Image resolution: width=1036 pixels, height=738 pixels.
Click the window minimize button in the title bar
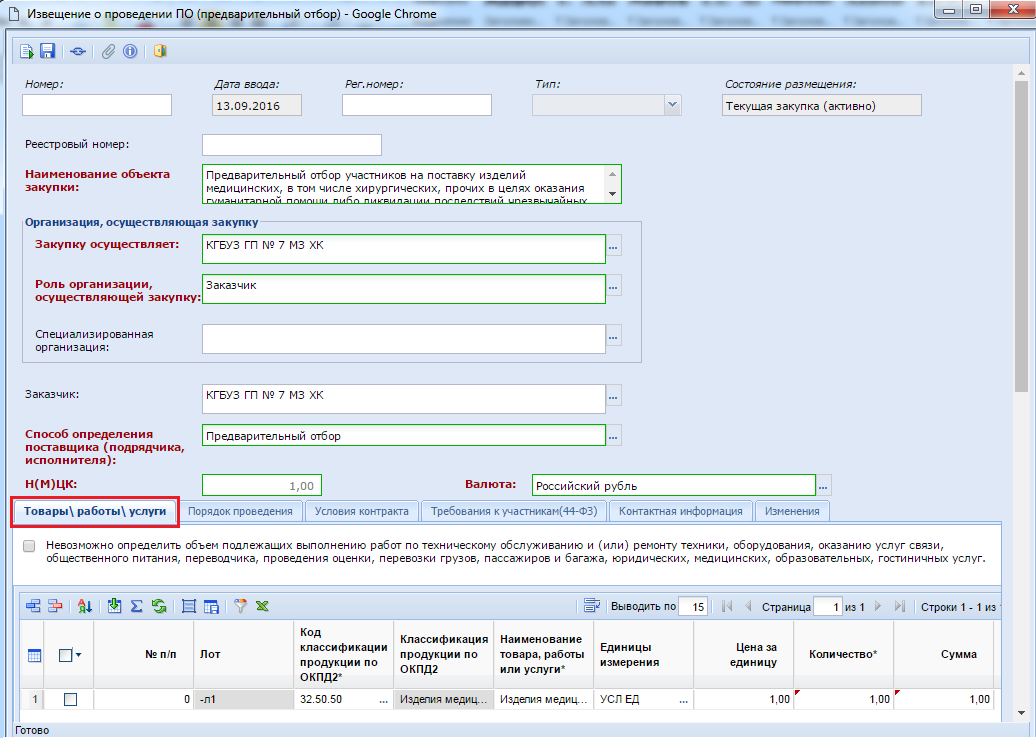pyautogui.click(x=950, y=10)
